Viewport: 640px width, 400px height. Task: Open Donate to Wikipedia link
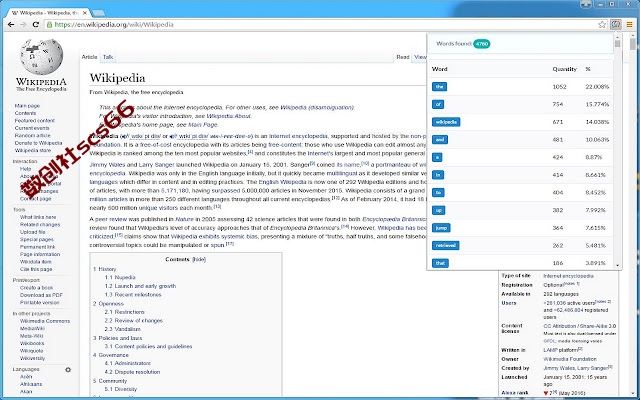[x=38, y=143]
